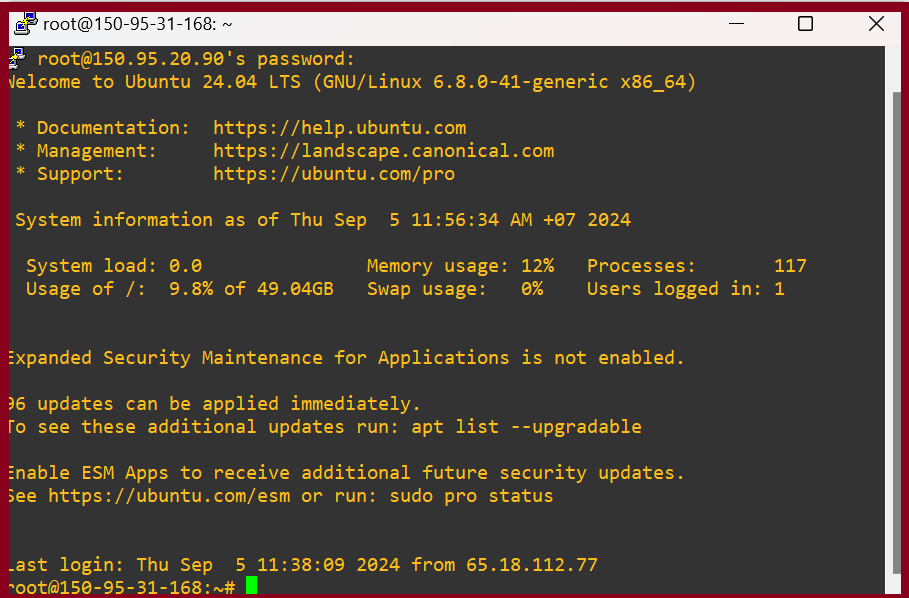Click the Expanded Security Maintenance notice line
The width and height of the screenshot is (909, 598).
[x=347, y=358]
